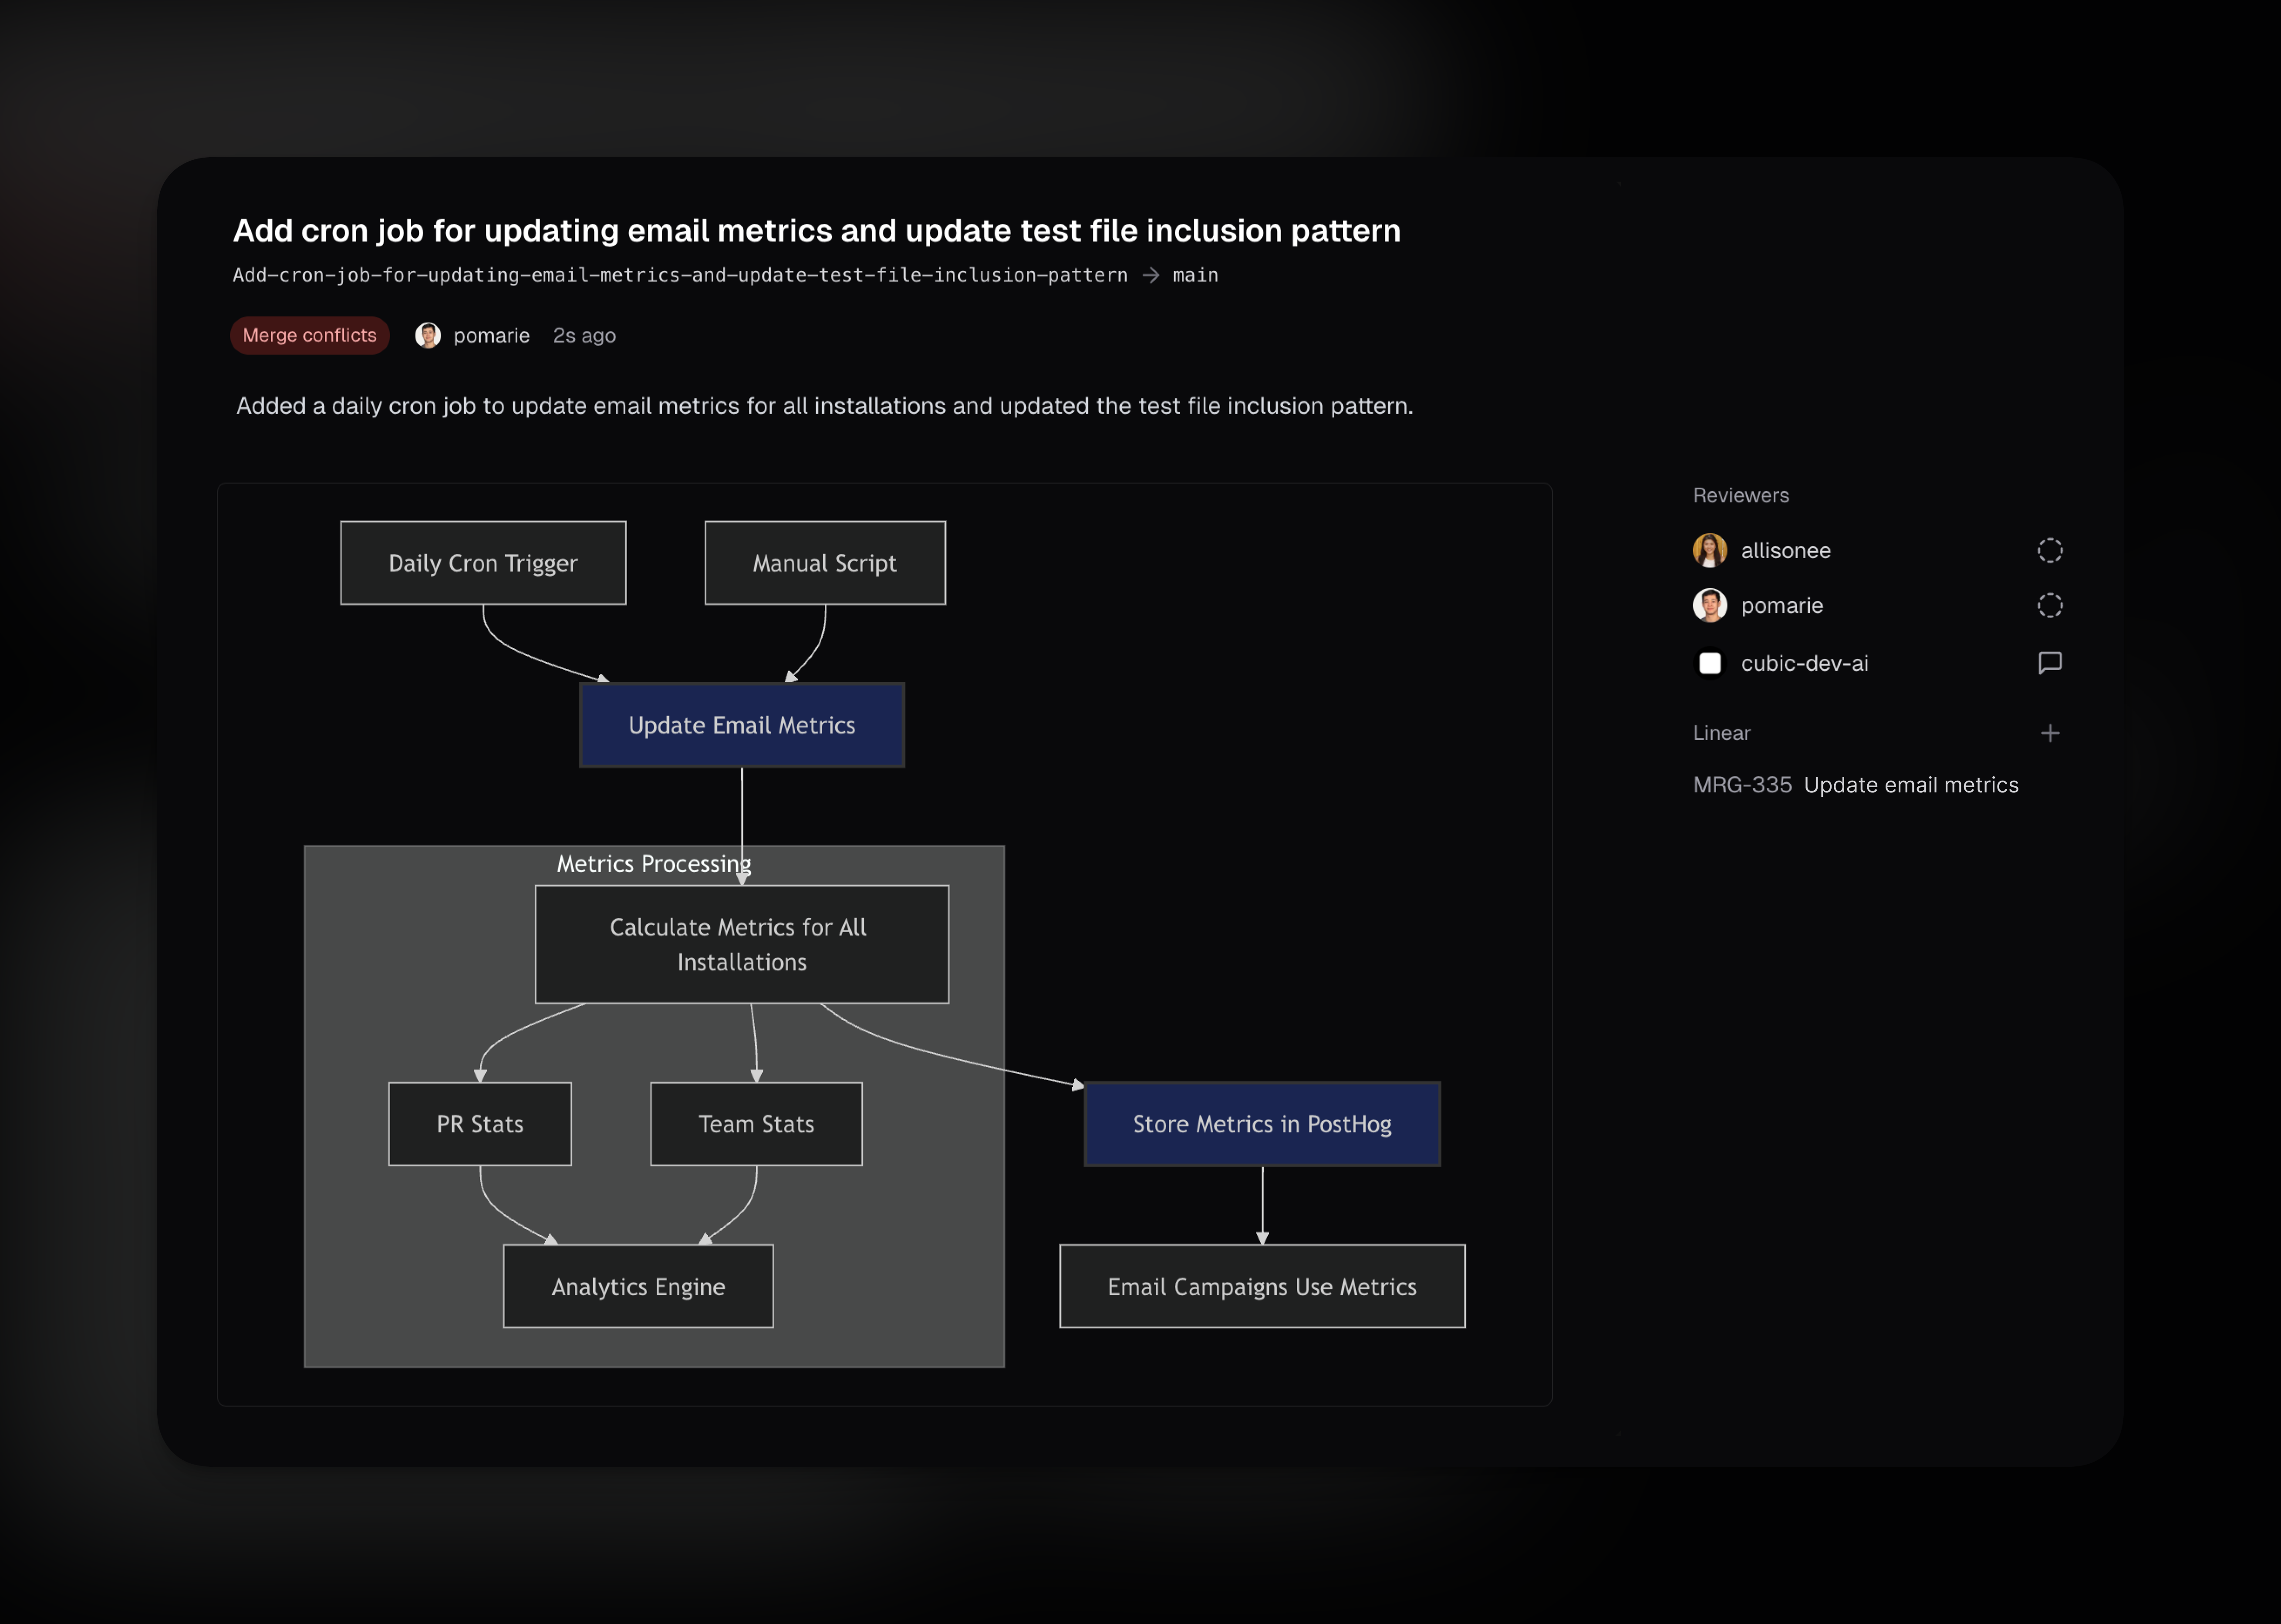Click the Email Campaigns Use Metrics node
The height and width of the screenshot is (1624, 2281).
click(1262, 1286)
